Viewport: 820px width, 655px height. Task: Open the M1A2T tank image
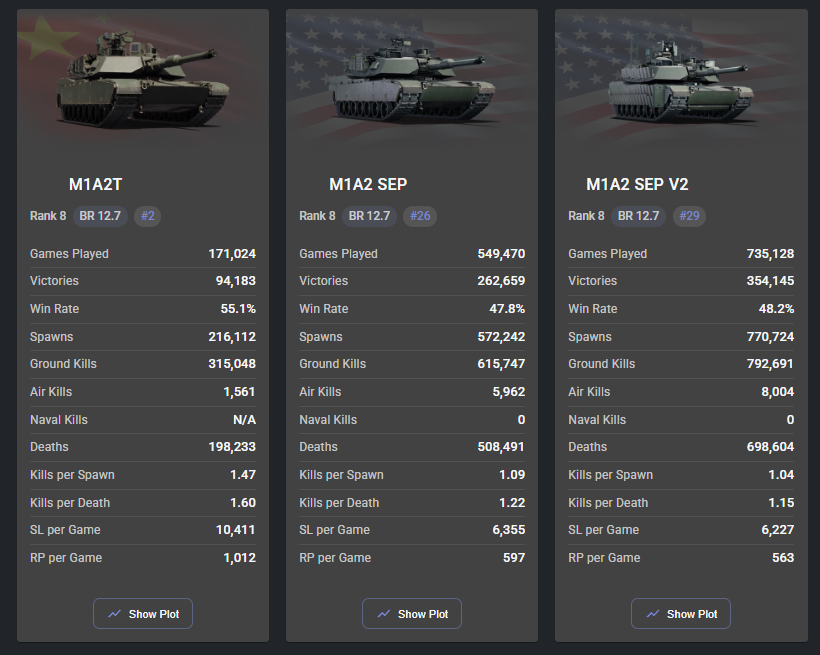click(143, 78)
